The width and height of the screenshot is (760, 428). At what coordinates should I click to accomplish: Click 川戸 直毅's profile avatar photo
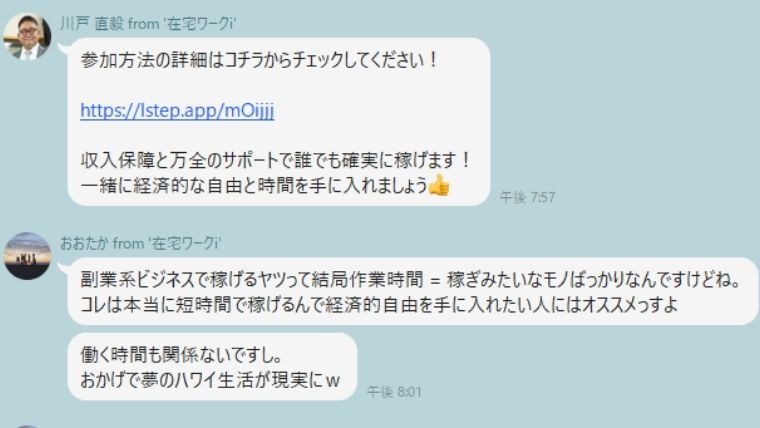pyautogui.click(x=27, y=36)
